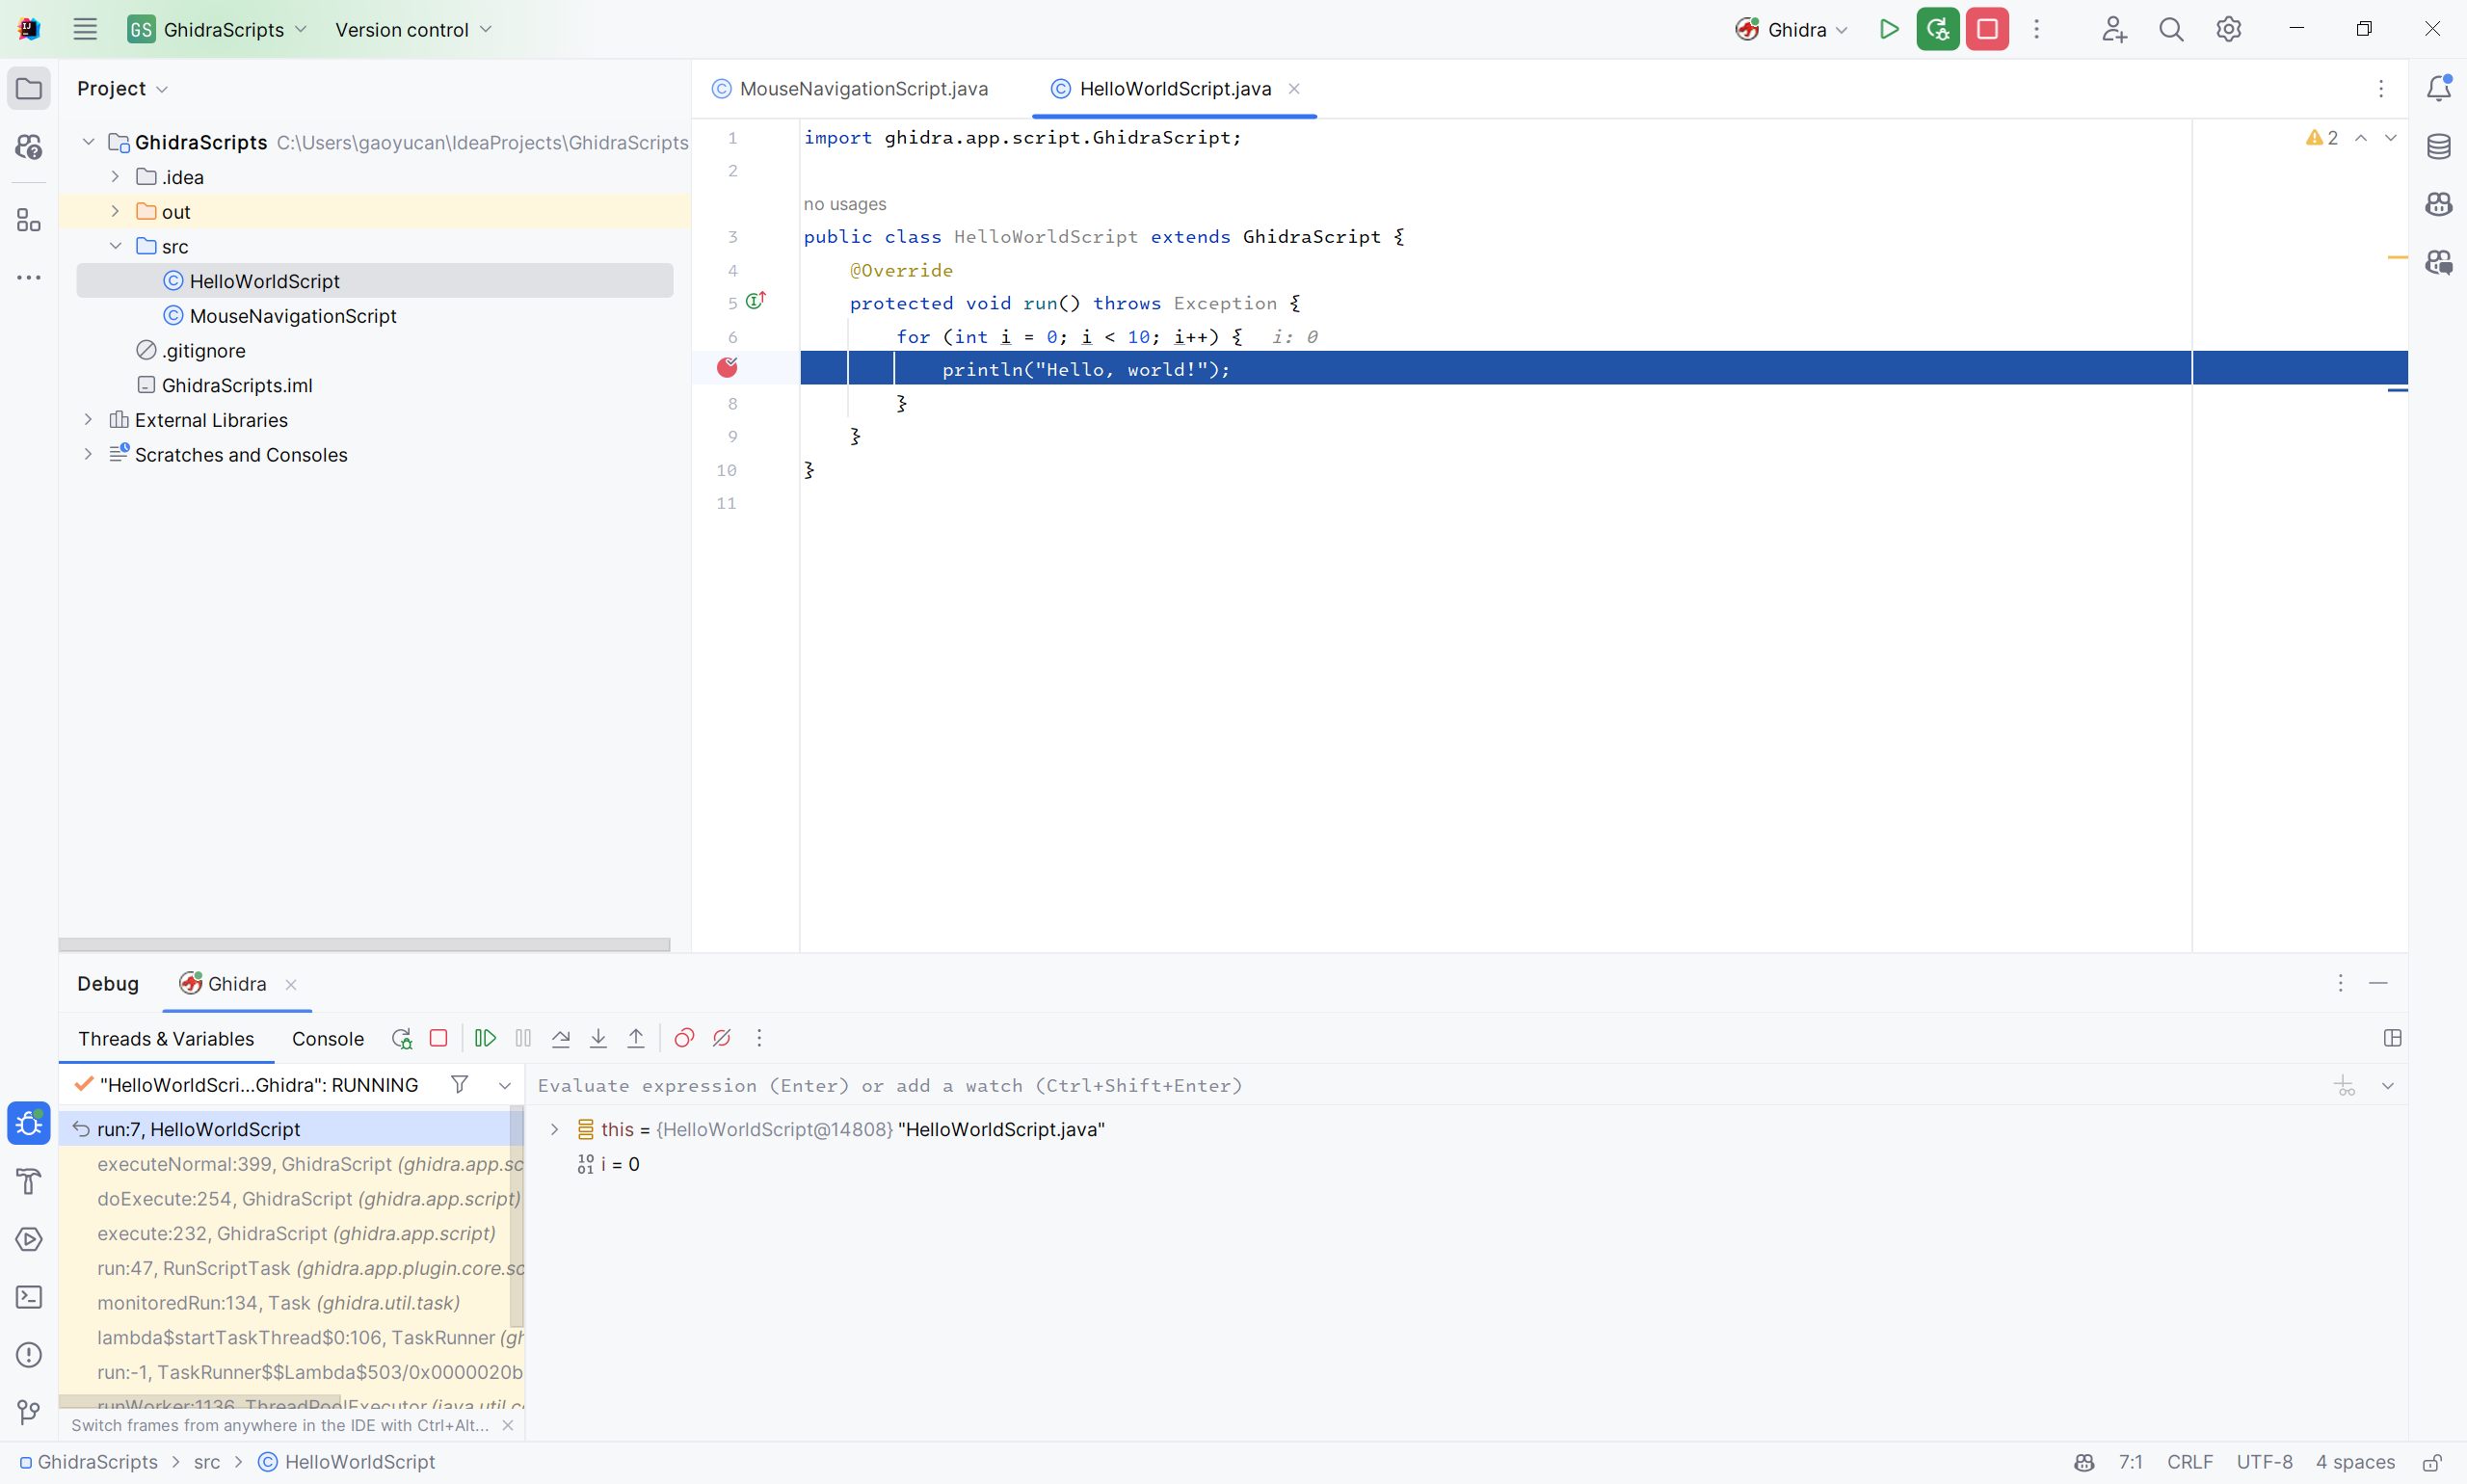The image size is (2467, 1484).
Task: Click the Project panel horizontal scrollbar
Action: (364, 944)
